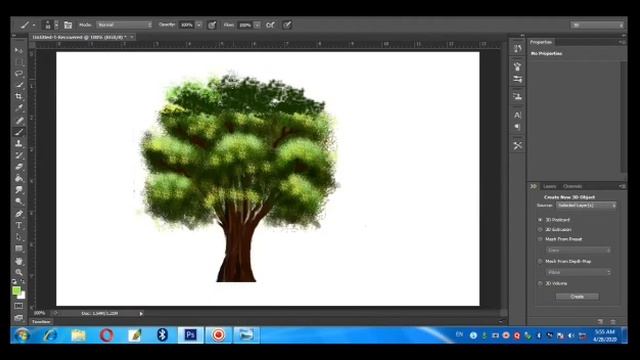Open the Opacity slider arrow
This screenshot has width=640, height=360.
click(x=199, y=25)
